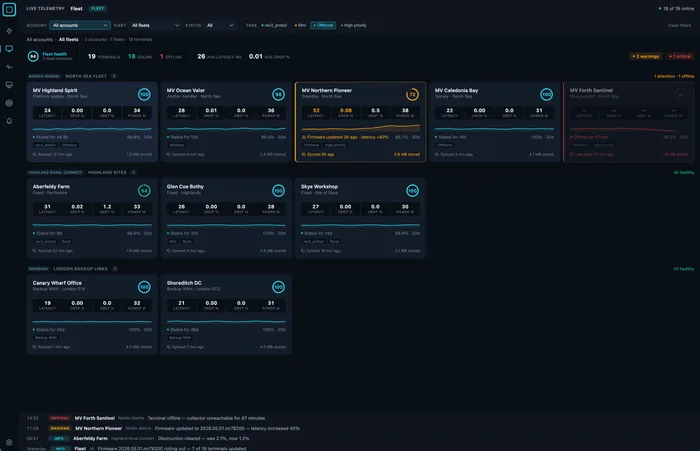Open the globe-style sidebar icon
The image size is (700, 451).
(x=9, y=103)
